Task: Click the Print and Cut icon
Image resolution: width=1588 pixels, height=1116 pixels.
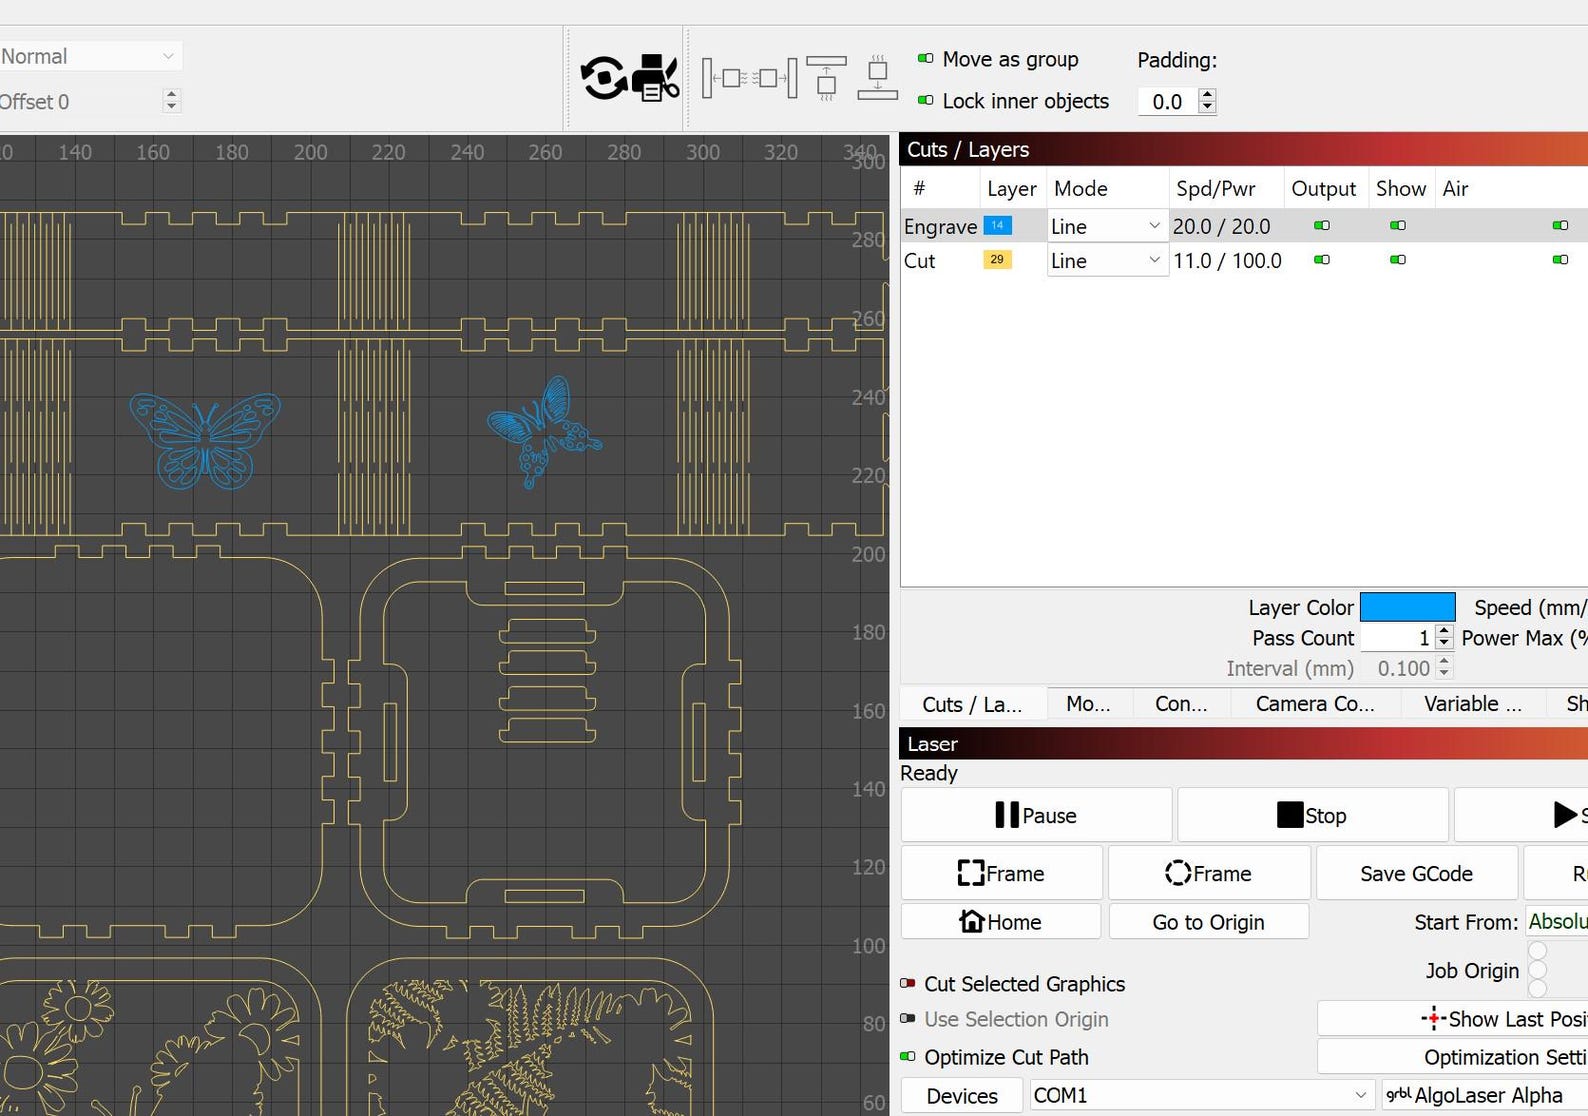Action: coord(656,78)
